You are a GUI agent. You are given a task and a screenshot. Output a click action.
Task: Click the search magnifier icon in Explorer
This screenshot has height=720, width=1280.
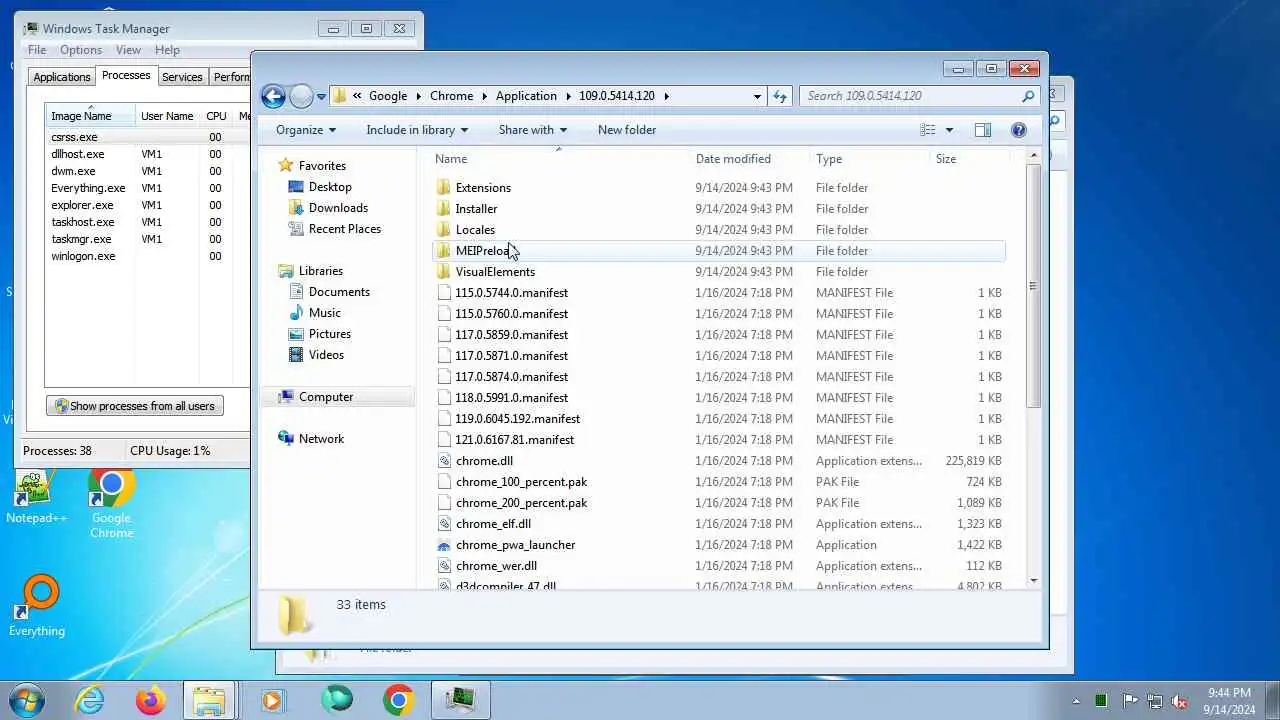click(1027, 96)
